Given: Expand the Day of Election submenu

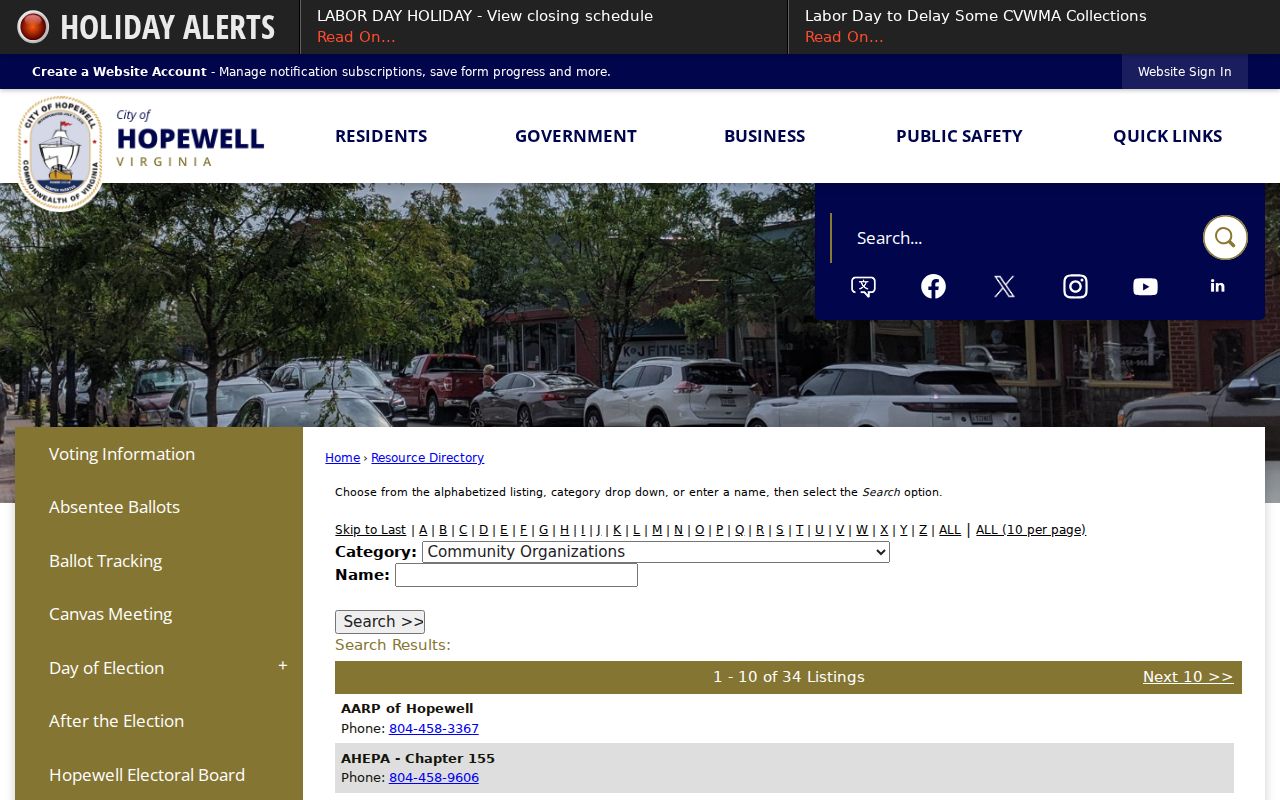Looking at the screenshot, I should point(282,666).
